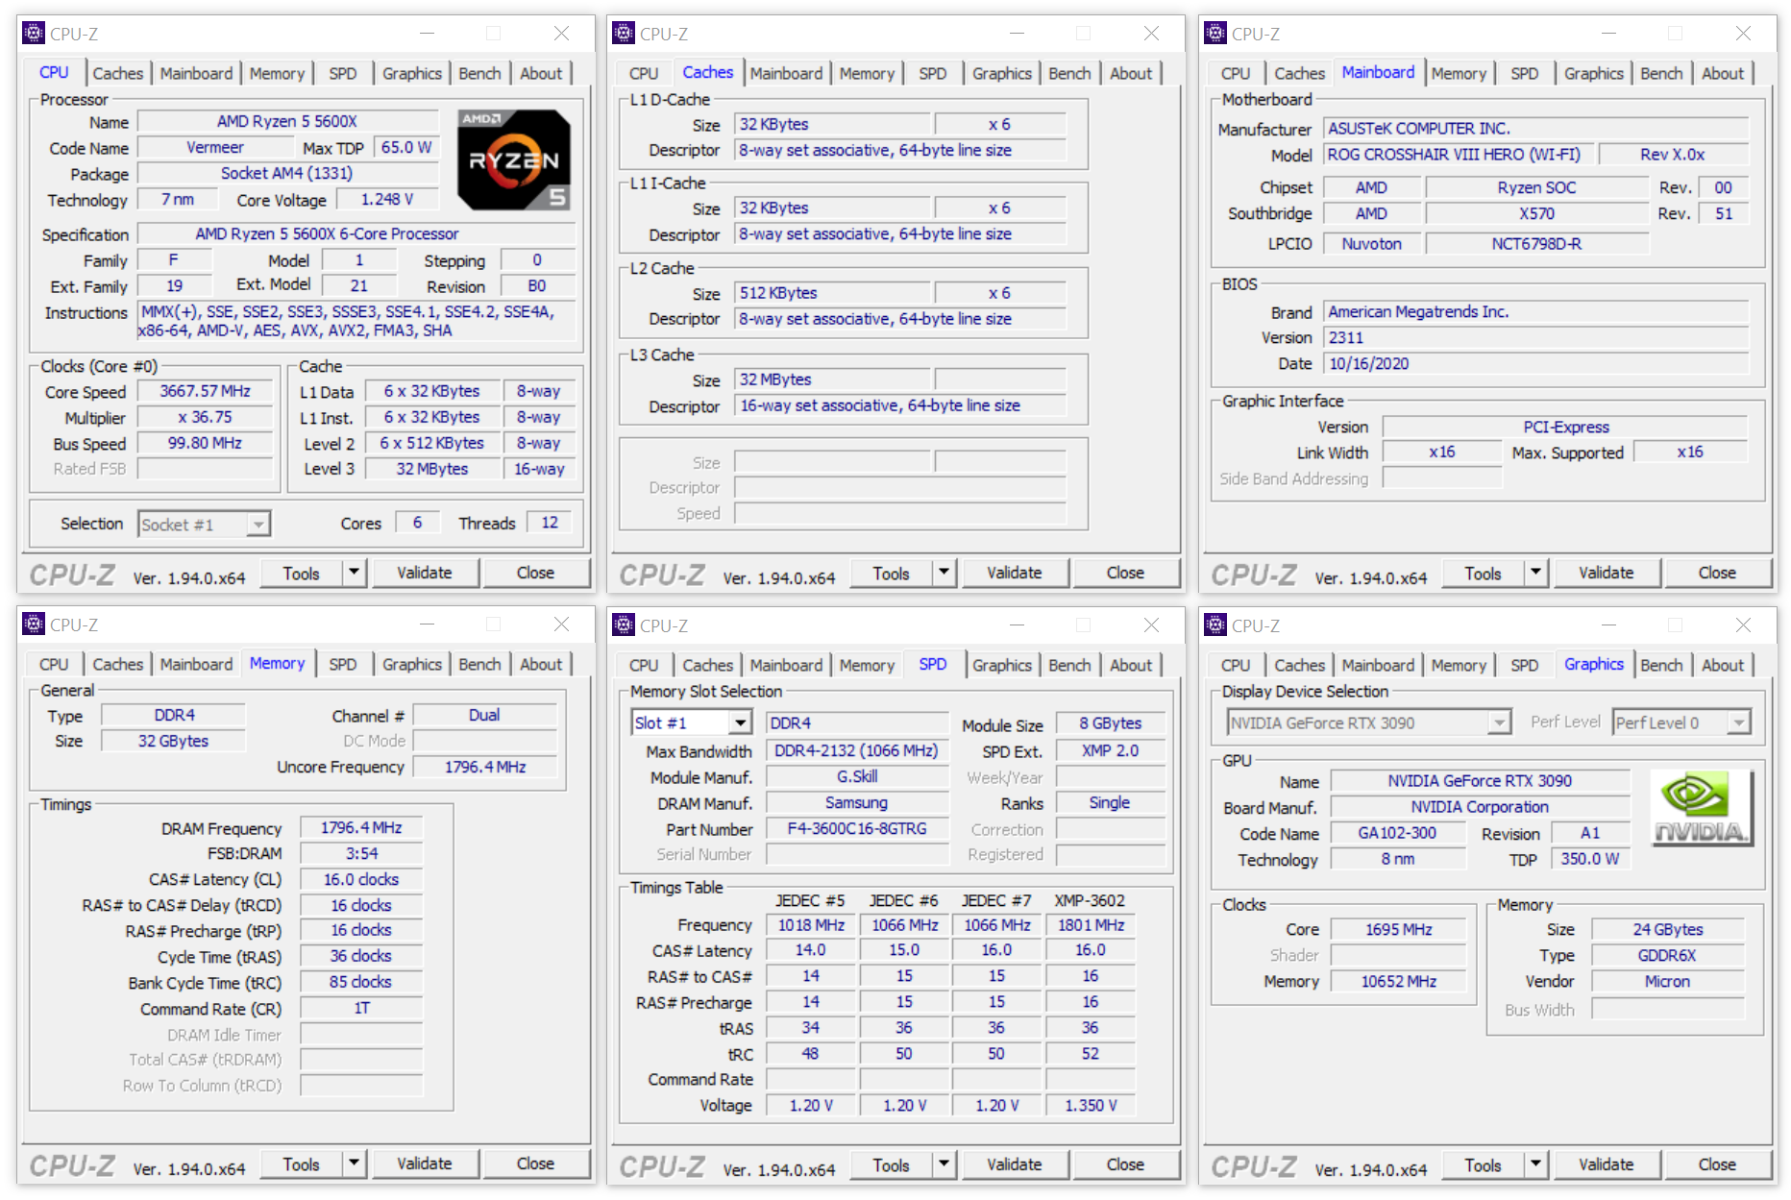This screenshot has width=1791, height=1200.
Task: Switch to About tab in the Caches window
Action: 1130,73
